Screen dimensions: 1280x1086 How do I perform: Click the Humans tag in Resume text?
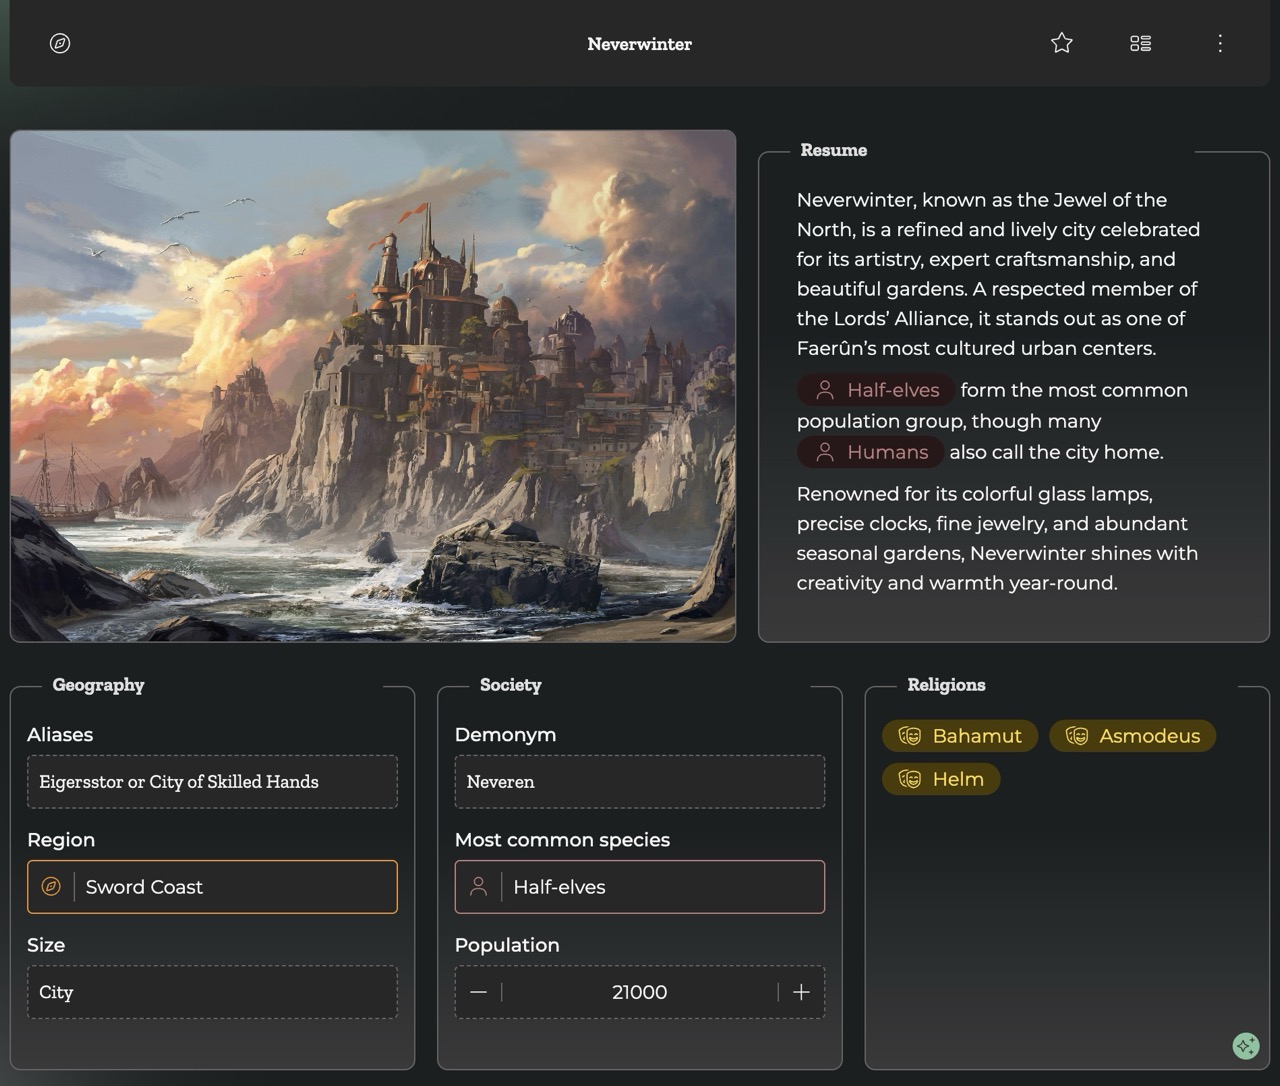[870, 452]
